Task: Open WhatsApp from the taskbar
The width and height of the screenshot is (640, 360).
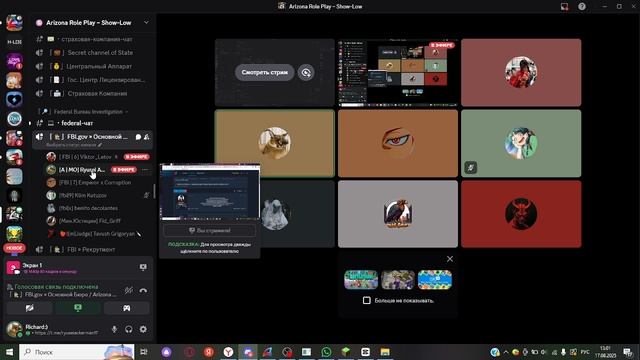Action: click(326, 352)
